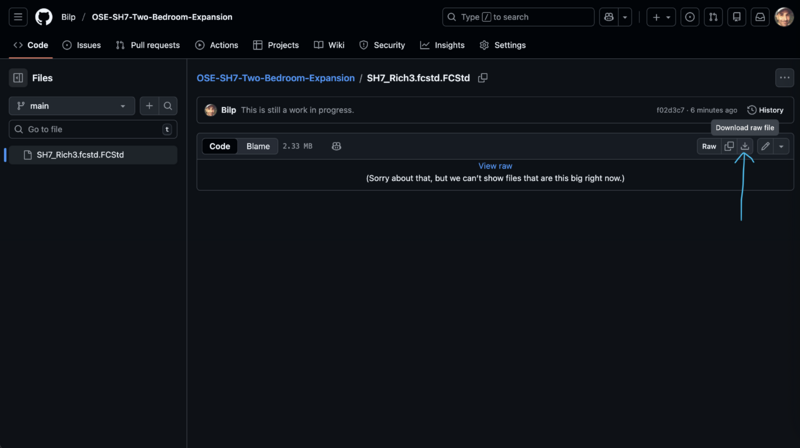800x448 pixels.
Task: Open OSE-SH7-Two-Bedroom-Expansion breadcrumb link
Action: pos(276,78)
